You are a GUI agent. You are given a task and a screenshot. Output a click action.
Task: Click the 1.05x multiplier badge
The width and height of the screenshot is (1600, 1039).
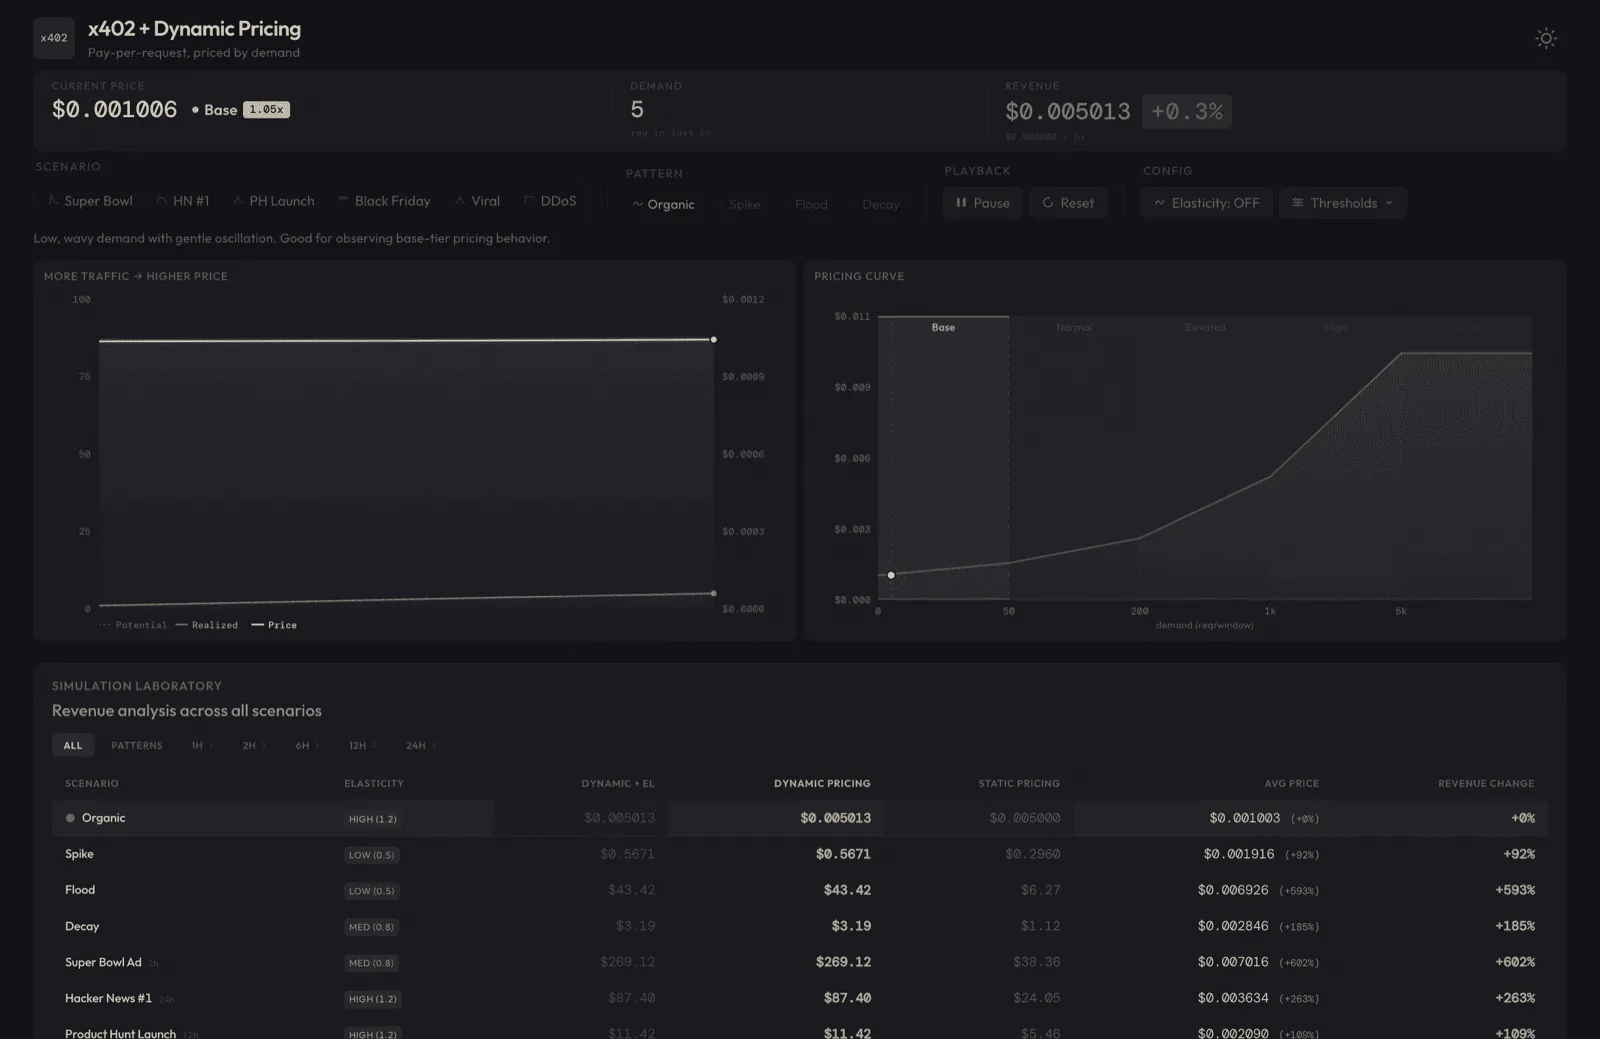267,110
